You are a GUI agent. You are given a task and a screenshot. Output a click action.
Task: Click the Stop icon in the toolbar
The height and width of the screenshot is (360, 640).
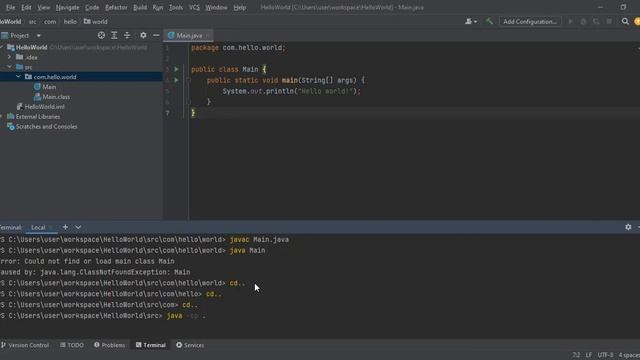pos(609,22)
